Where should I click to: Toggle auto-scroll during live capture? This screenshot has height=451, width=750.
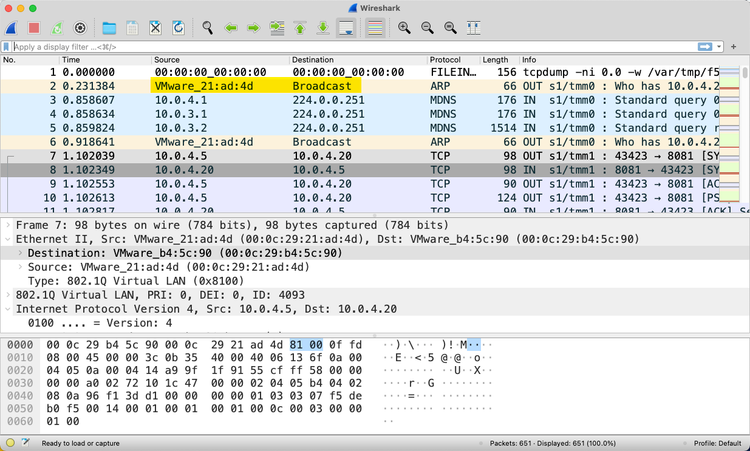pyautogui.click(x=346, y=28)
